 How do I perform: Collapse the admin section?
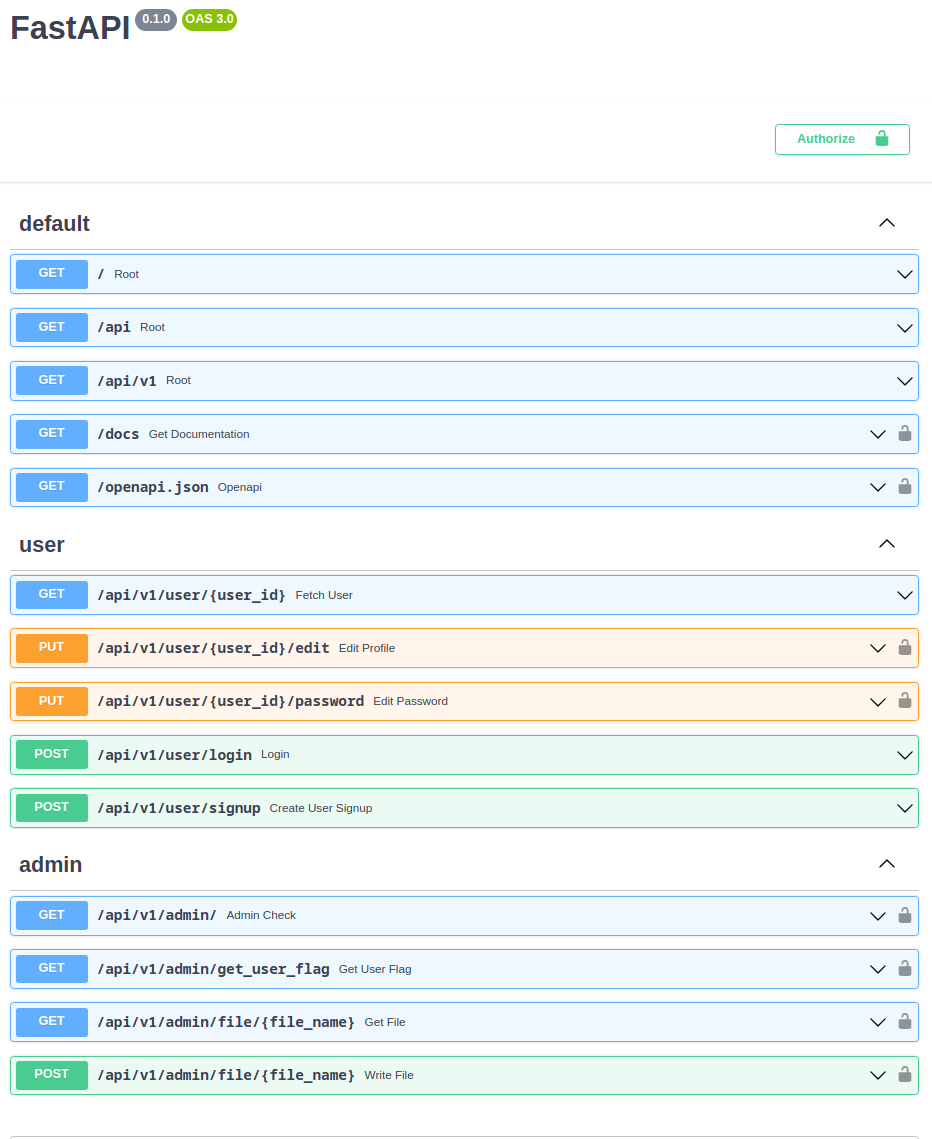pyautogui.click(x=887, y=864)
